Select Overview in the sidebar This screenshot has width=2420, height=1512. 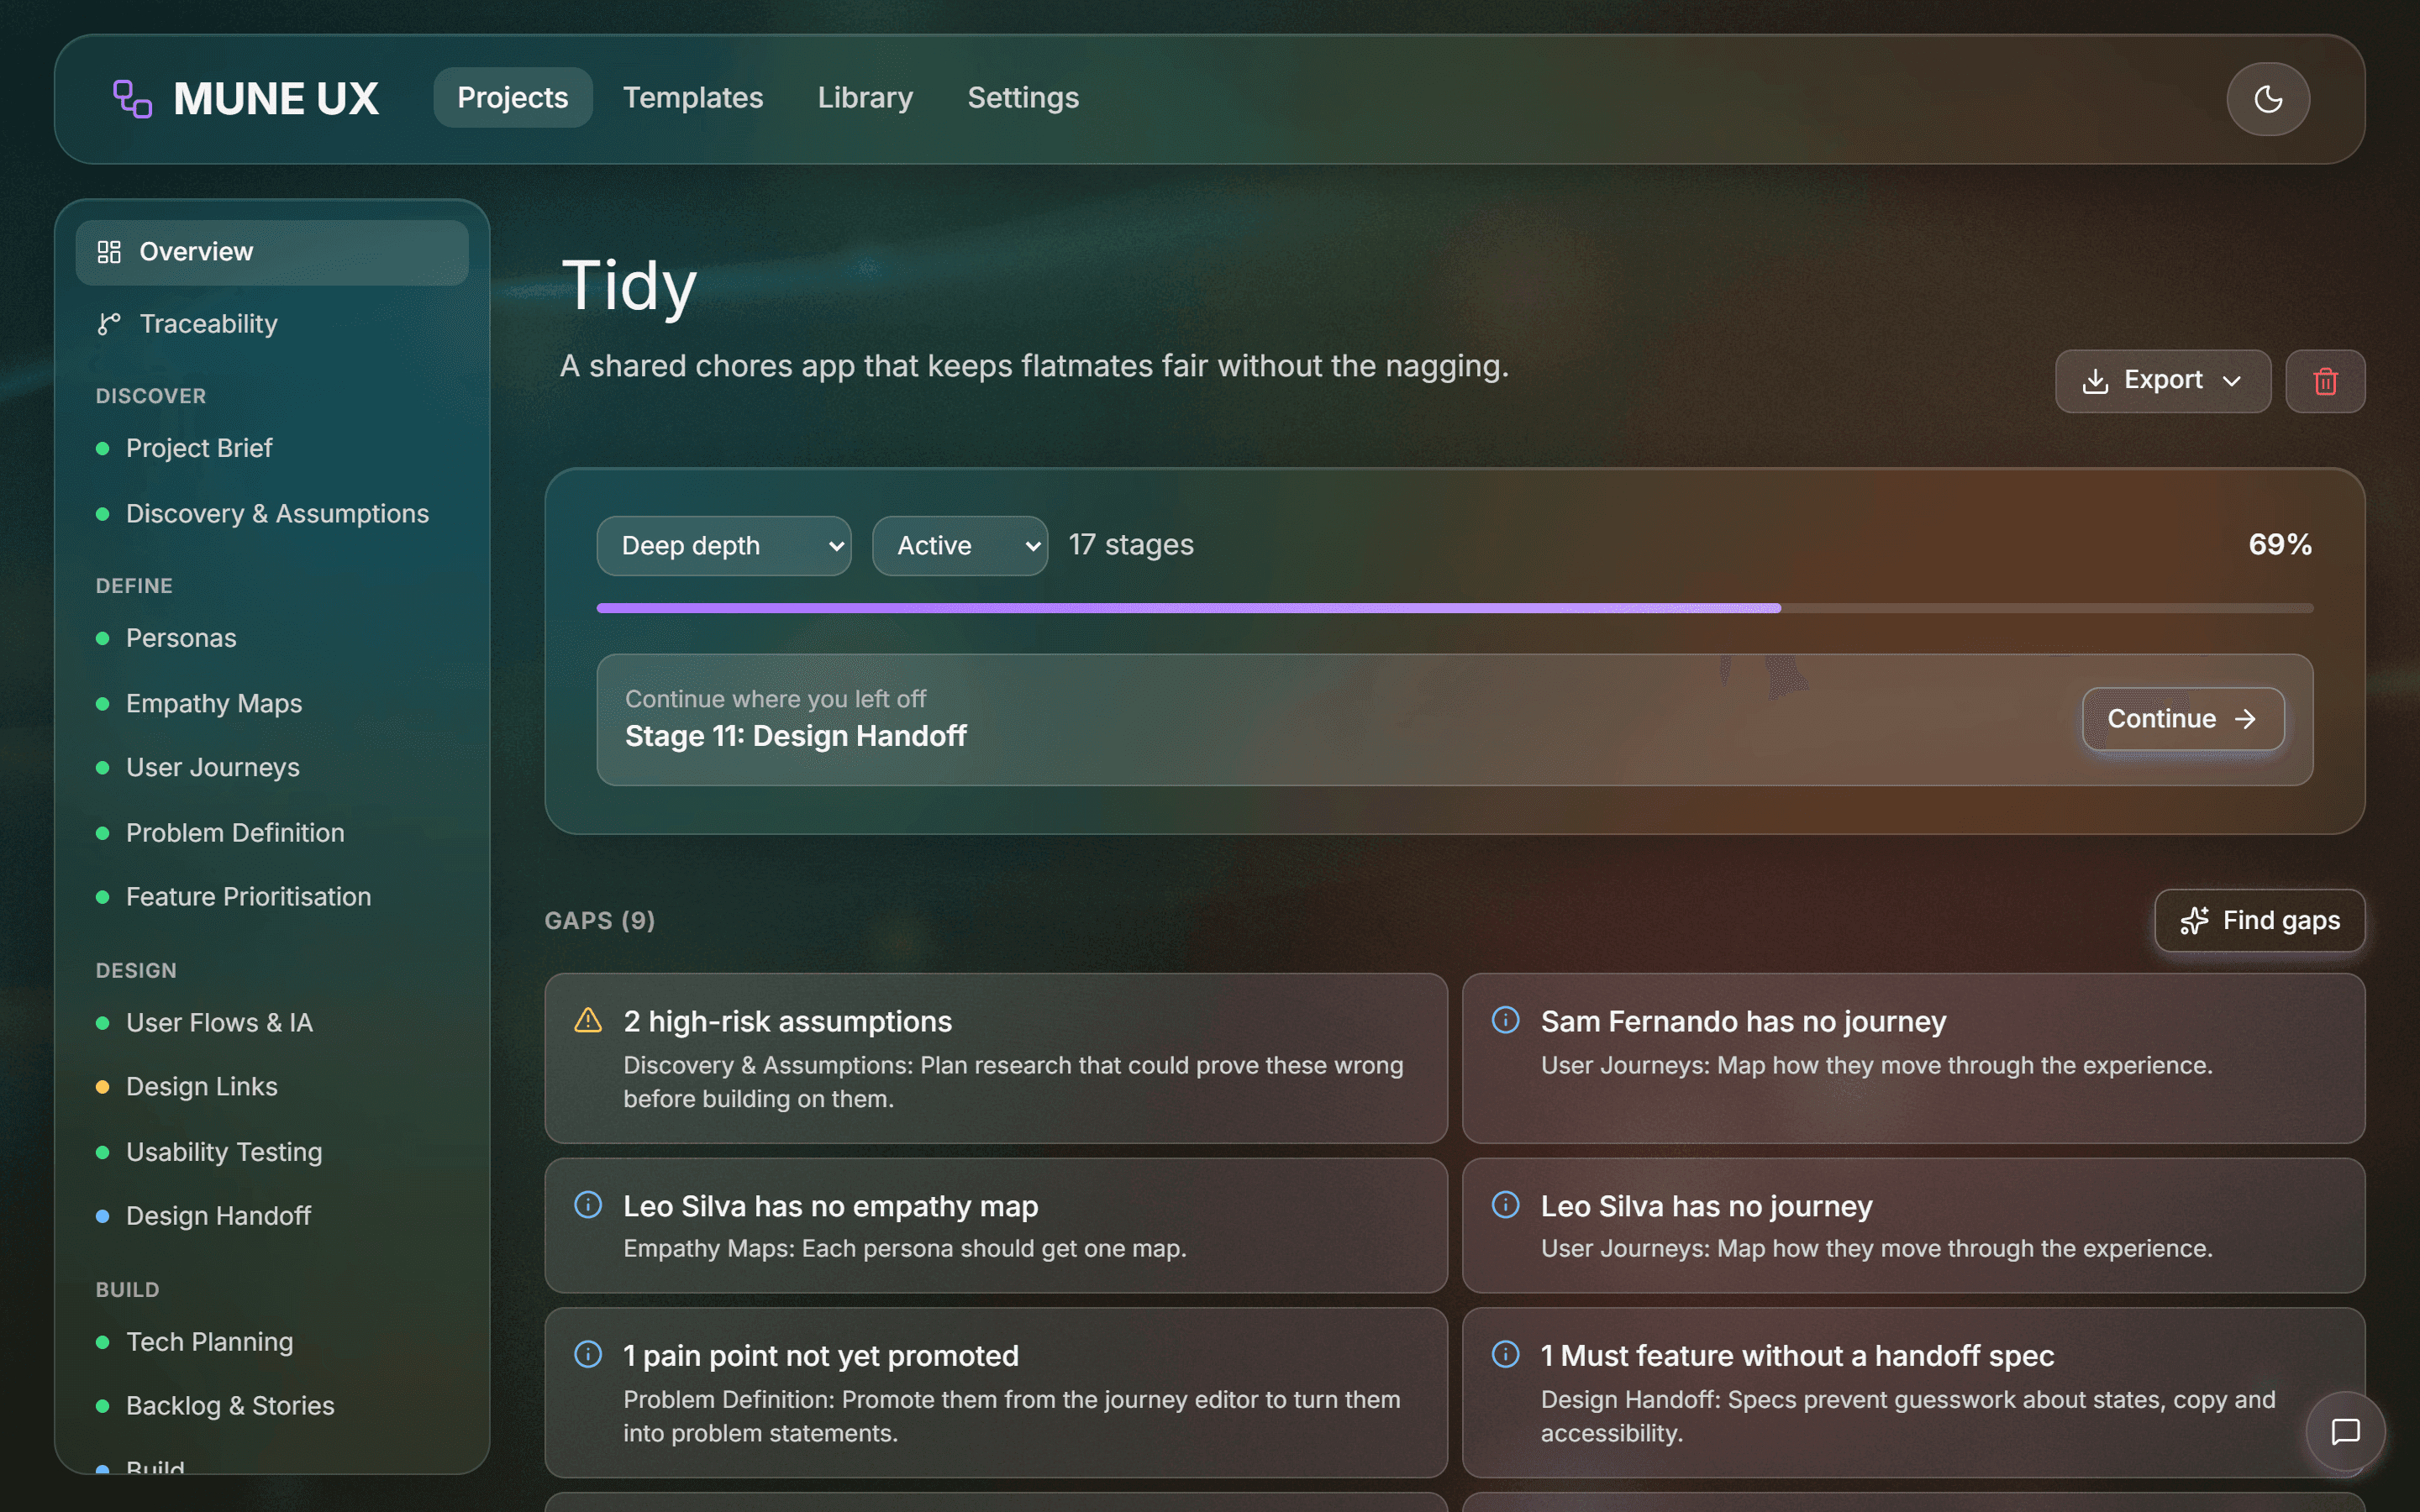pyautogui.click(x=272, y=252)
